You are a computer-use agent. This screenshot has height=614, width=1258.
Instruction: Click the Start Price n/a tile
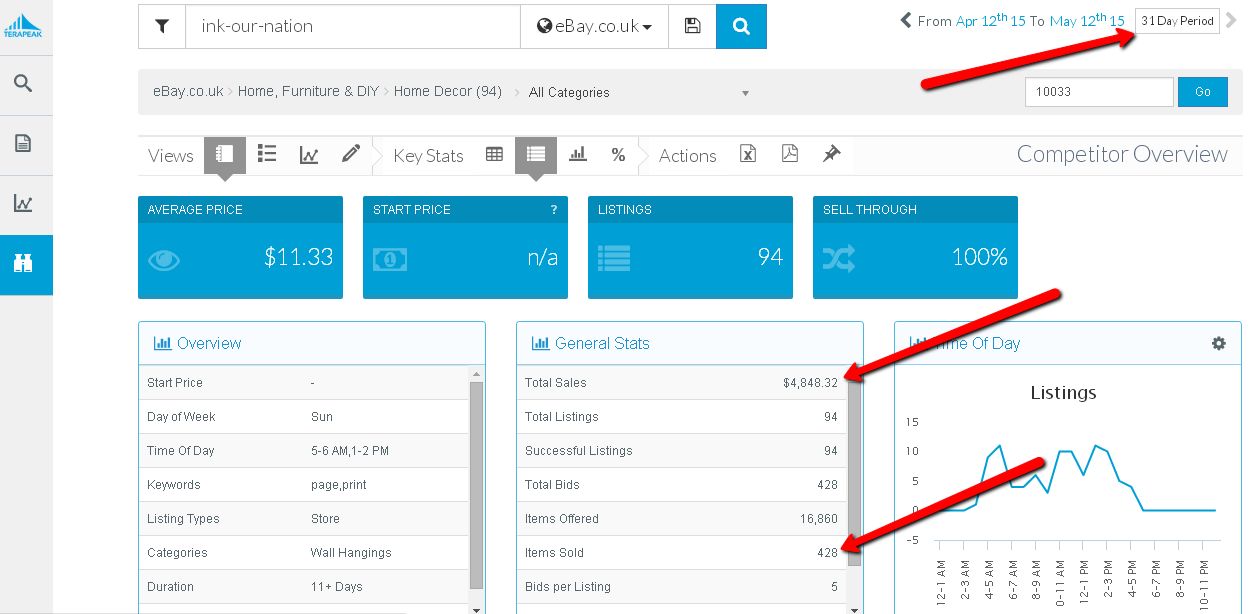(465, 247)
